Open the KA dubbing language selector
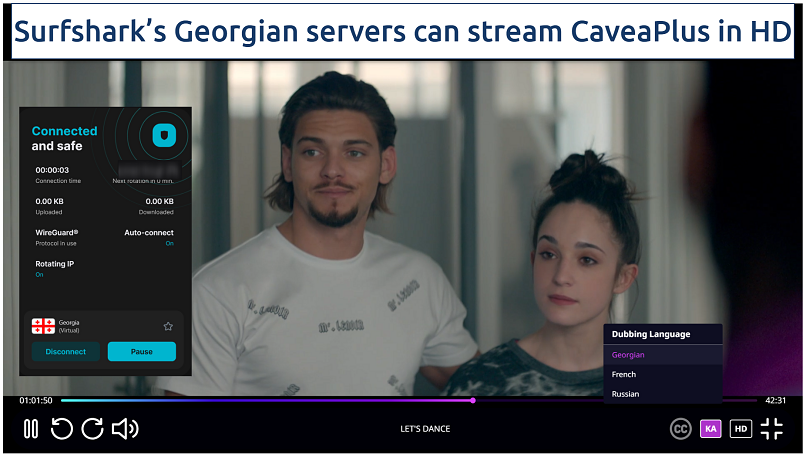This screenshot has width=806, height=457. [710, 429]
